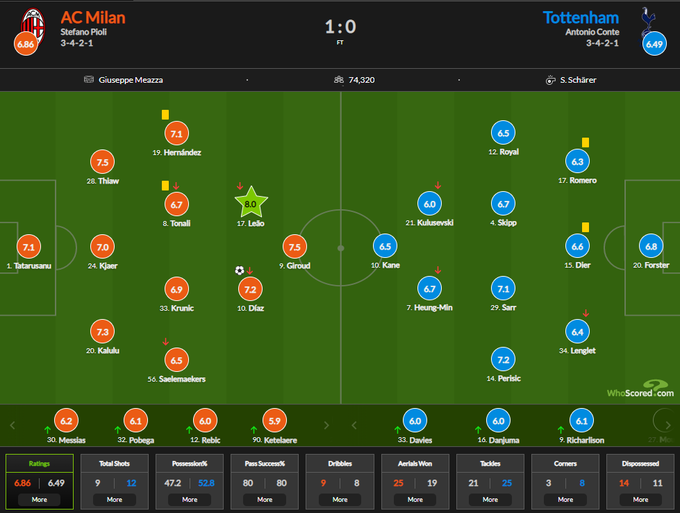Image resolution: width=680 pixels, height=513 pixels.
Task: Click the WhoScored.com logo
Action: pos(639,388)
